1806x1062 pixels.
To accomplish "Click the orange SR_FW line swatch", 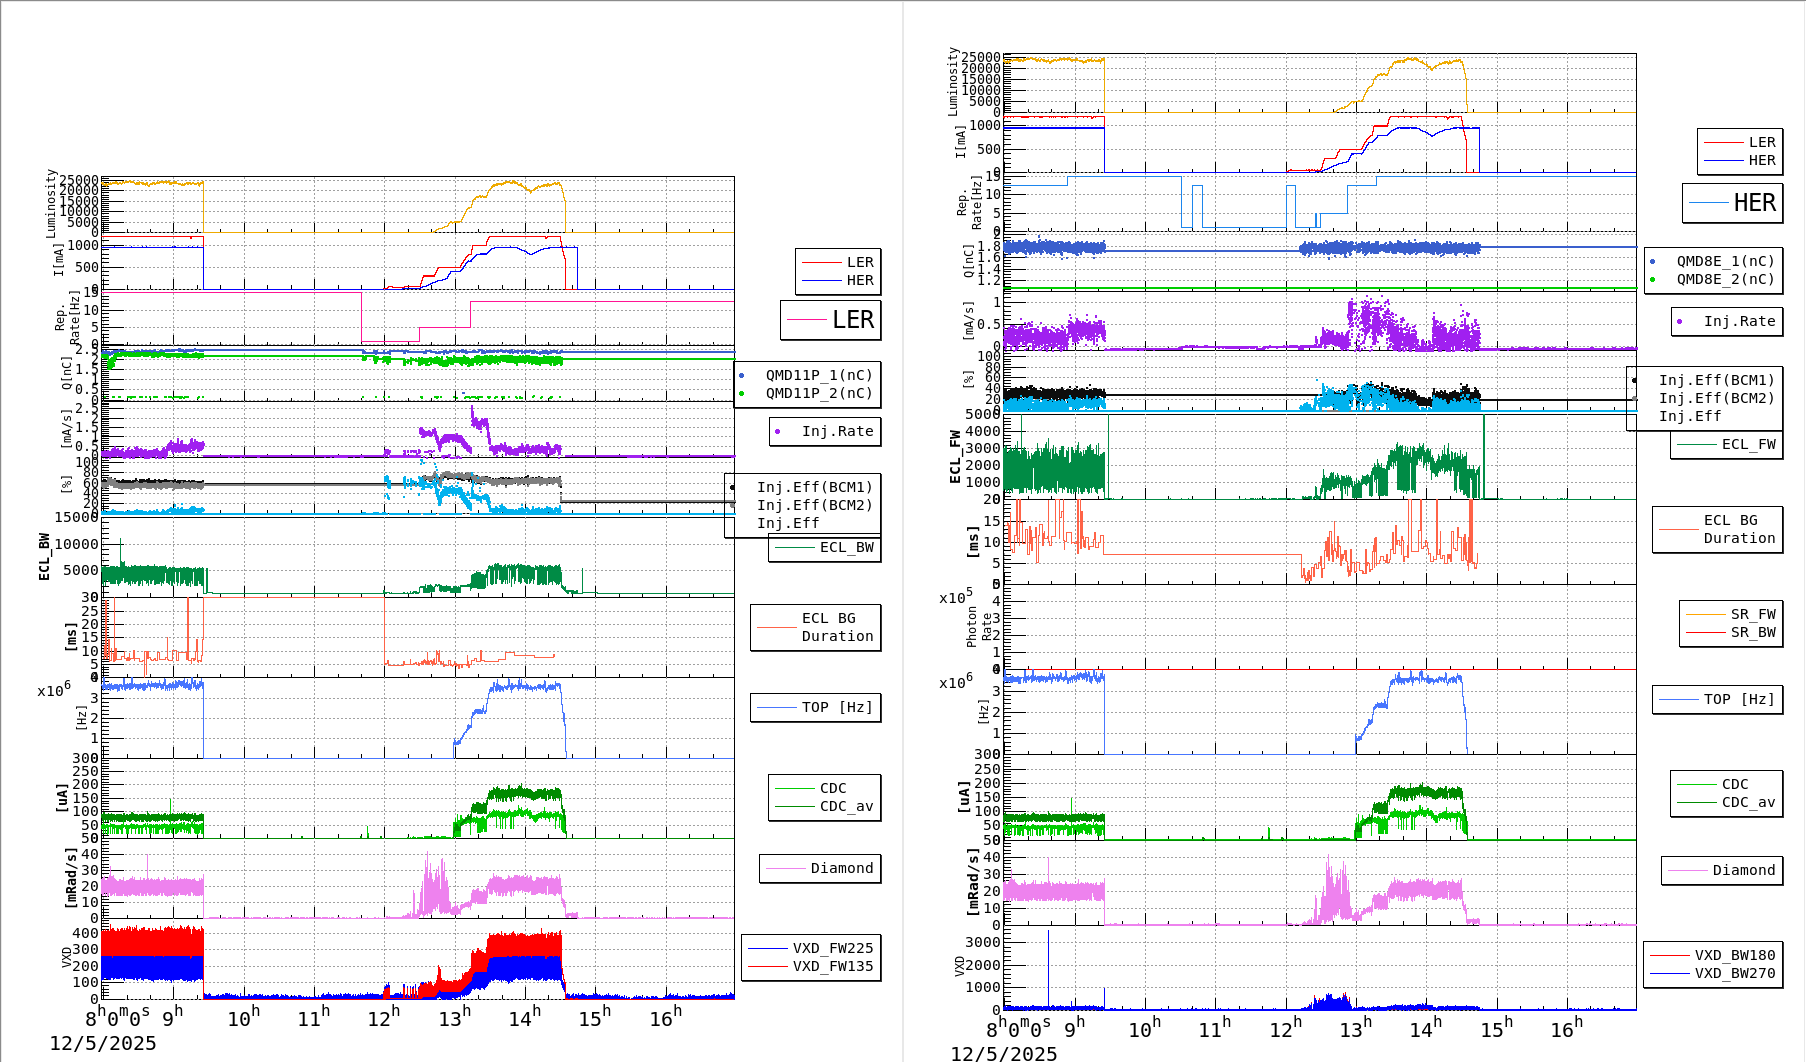I will pyautogui.click(x=1706, y=615).
